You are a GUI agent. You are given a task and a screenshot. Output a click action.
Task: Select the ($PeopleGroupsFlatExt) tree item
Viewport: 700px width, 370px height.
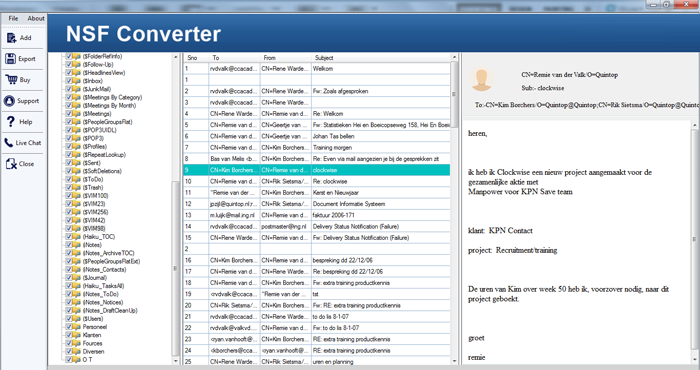[x=111, y=261]
